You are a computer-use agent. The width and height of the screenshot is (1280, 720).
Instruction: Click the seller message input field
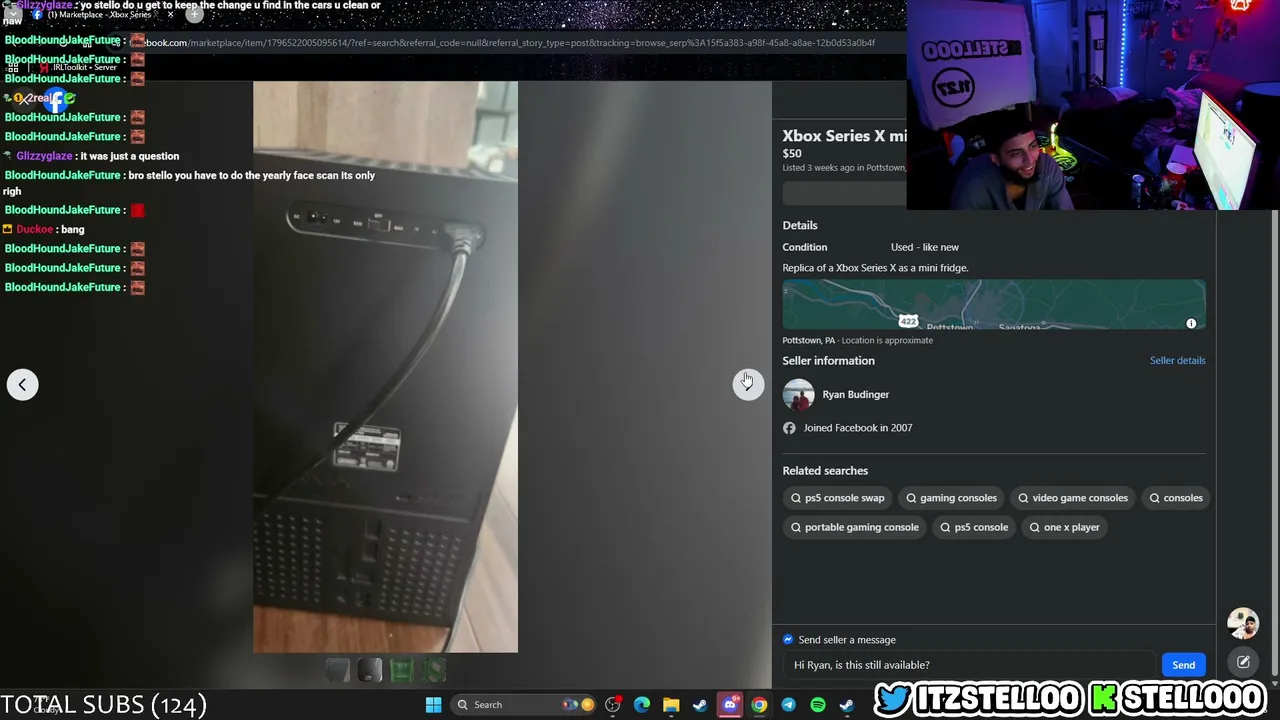970,665
